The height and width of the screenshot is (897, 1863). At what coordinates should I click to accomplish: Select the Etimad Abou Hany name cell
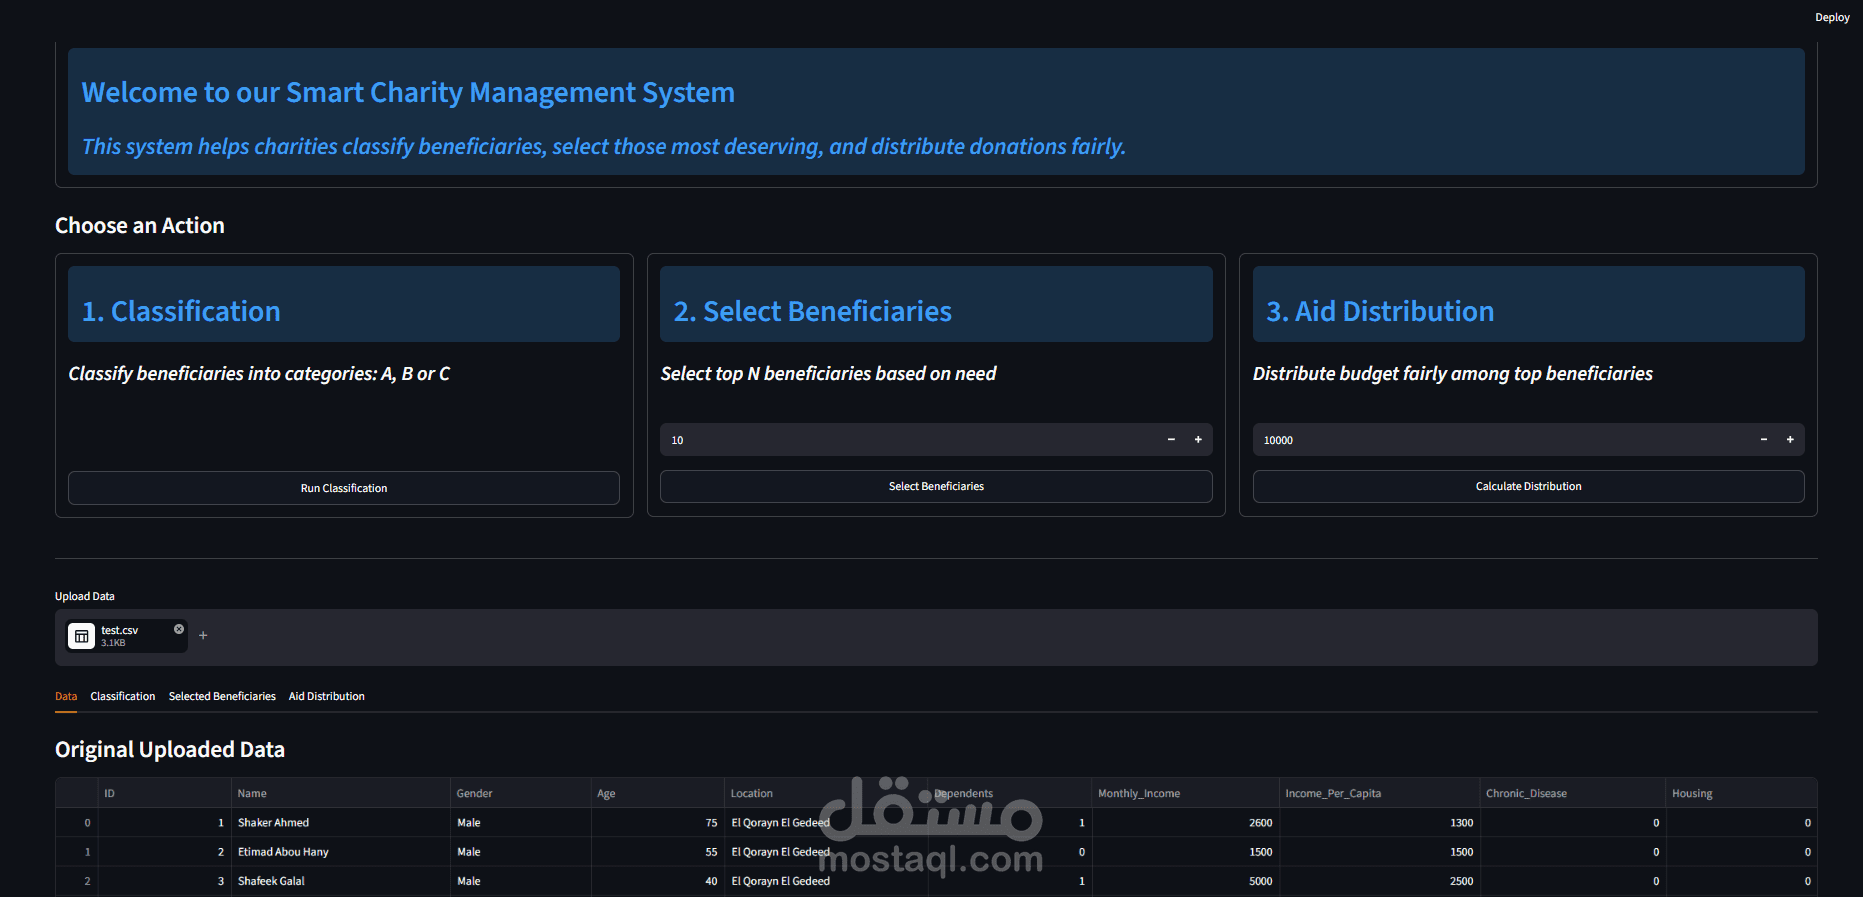[x=340, y=852]
